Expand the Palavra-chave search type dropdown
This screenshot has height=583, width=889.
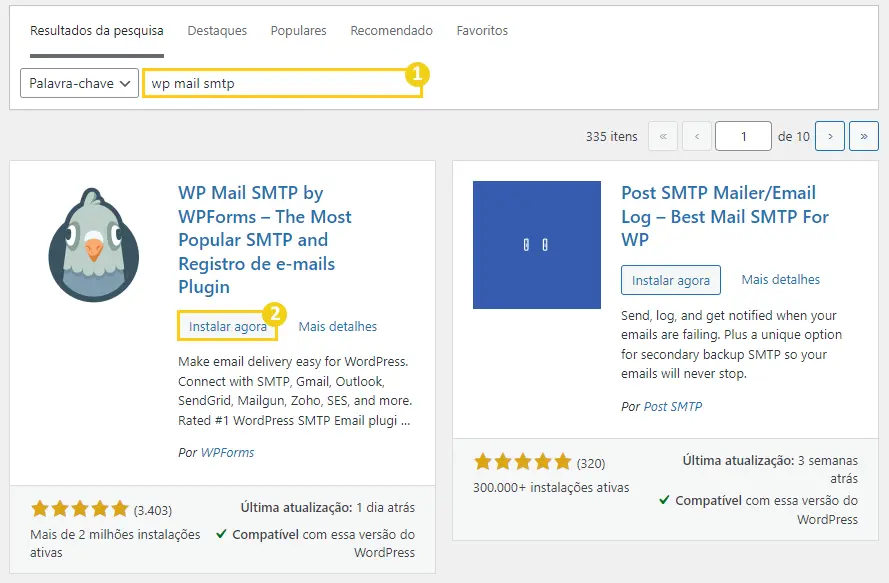tap(79, 83)
